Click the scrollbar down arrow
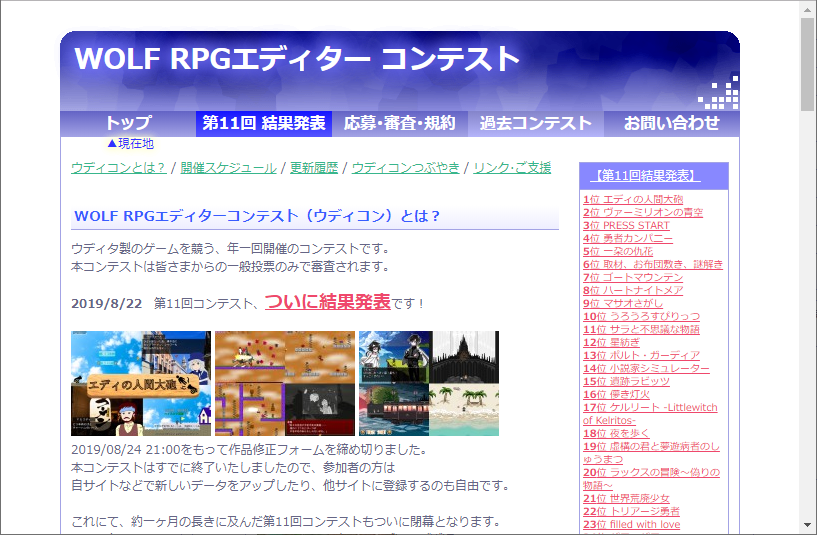 point(808,526)
